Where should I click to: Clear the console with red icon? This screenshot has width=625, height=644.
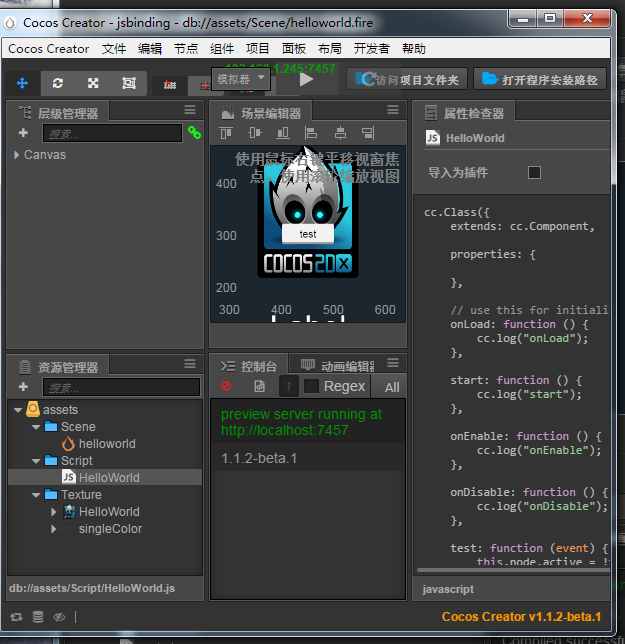click(226, 386)
